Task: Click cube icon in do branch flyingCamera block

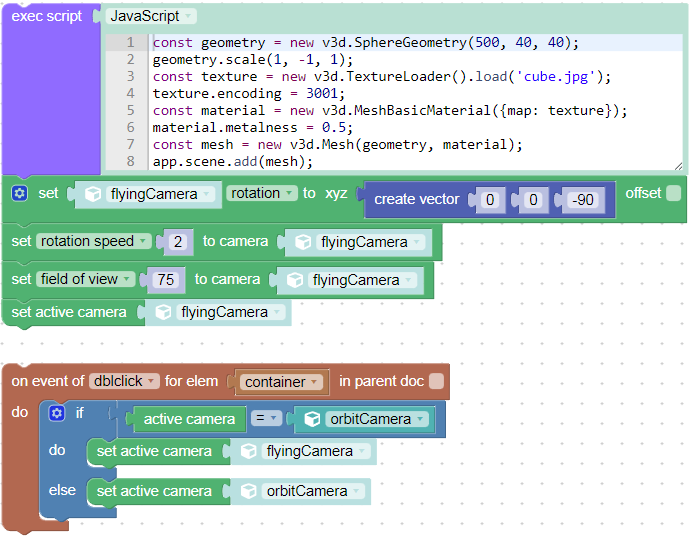Action: [x=248, y=451]
